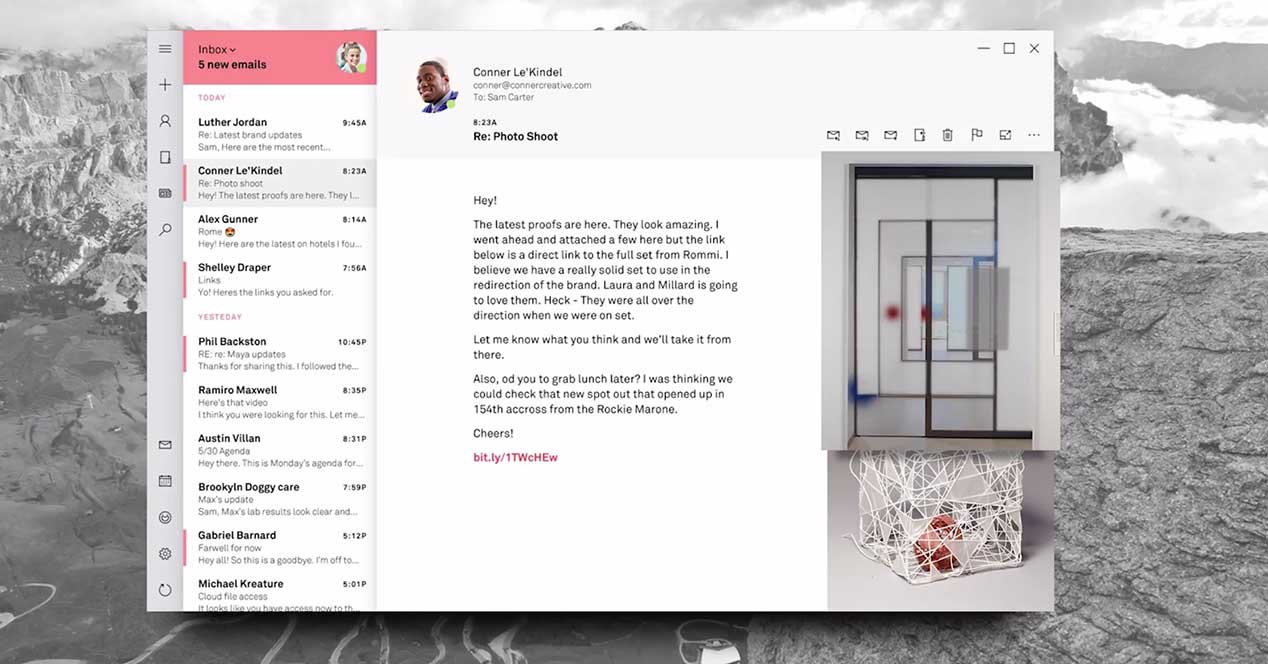This screenshot has height=664, width=1268.
Task: Select Alex Gunner's Rome email
Action: [280, 231]
